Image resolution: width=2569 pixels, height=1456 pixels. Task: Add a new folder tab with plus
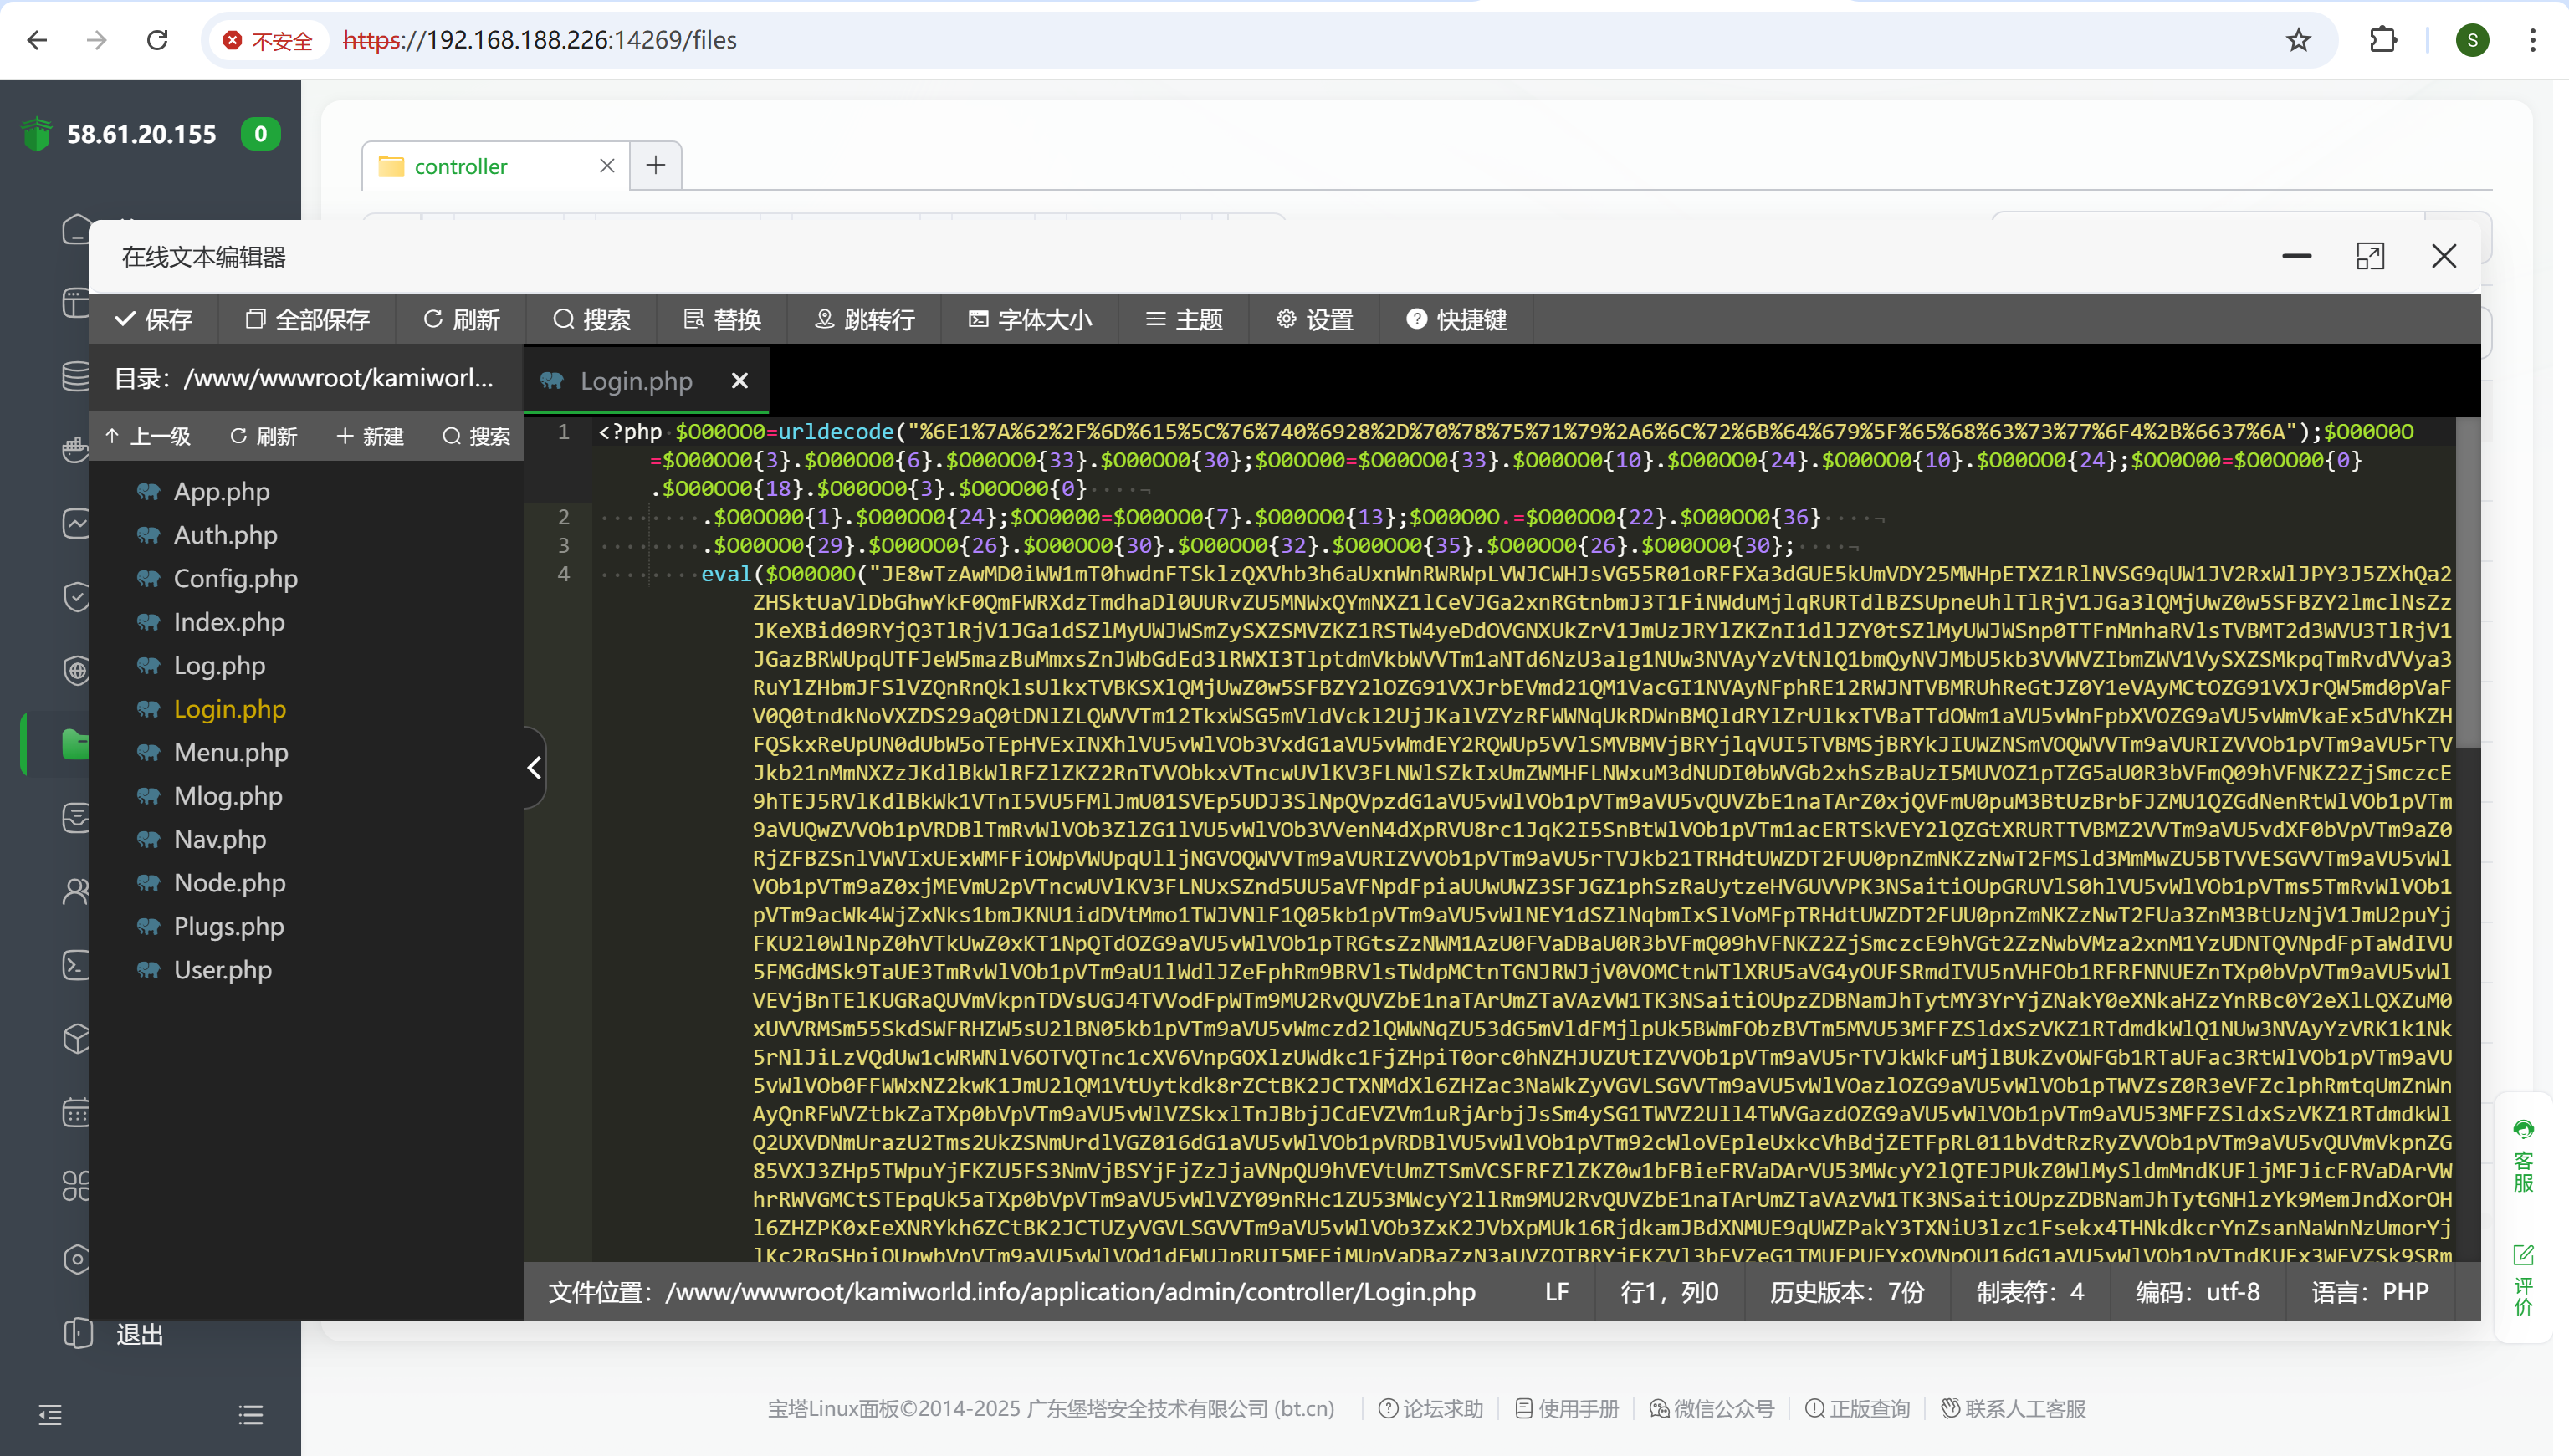[x=656, y=165]
